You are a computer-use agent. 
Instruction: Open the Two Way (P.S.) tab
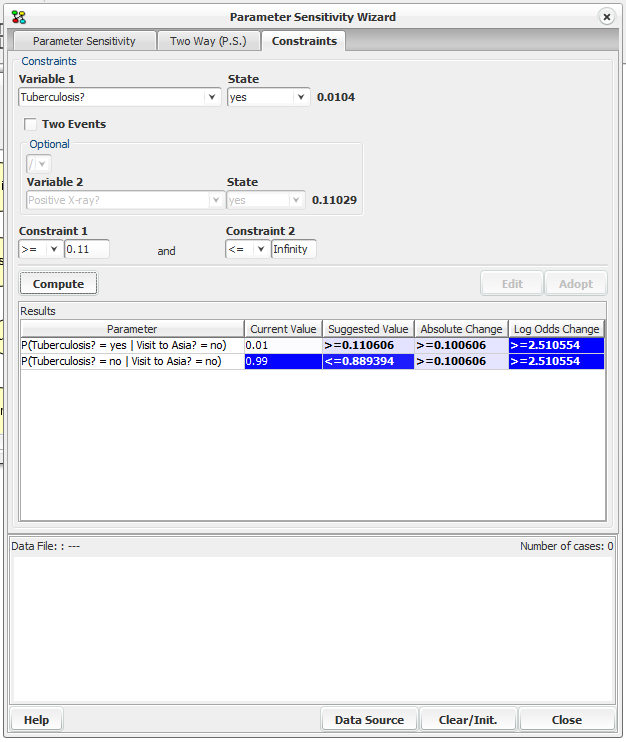click(208, 41)
